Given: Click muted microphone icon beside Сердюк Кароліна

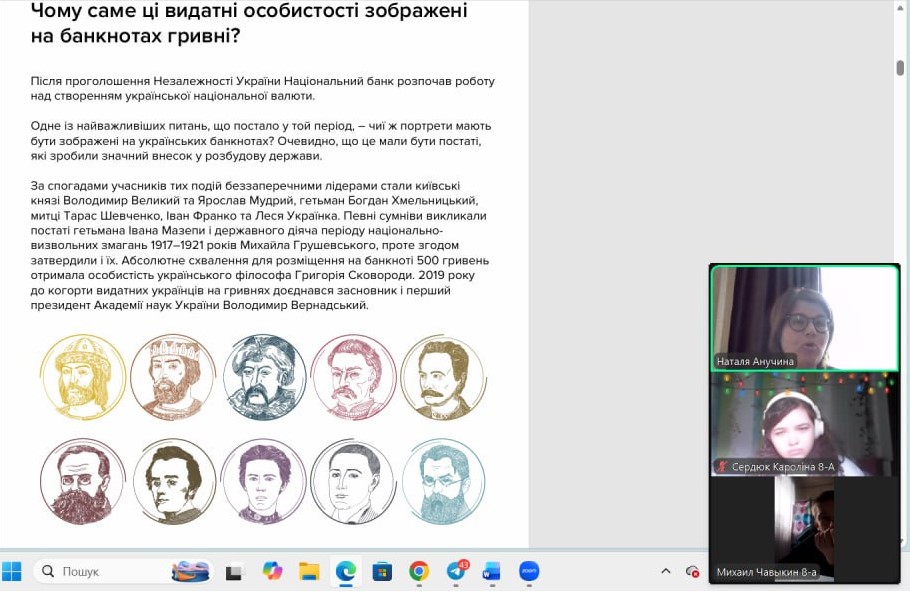Looking at the screenshot, I should [x=721, y=467].
